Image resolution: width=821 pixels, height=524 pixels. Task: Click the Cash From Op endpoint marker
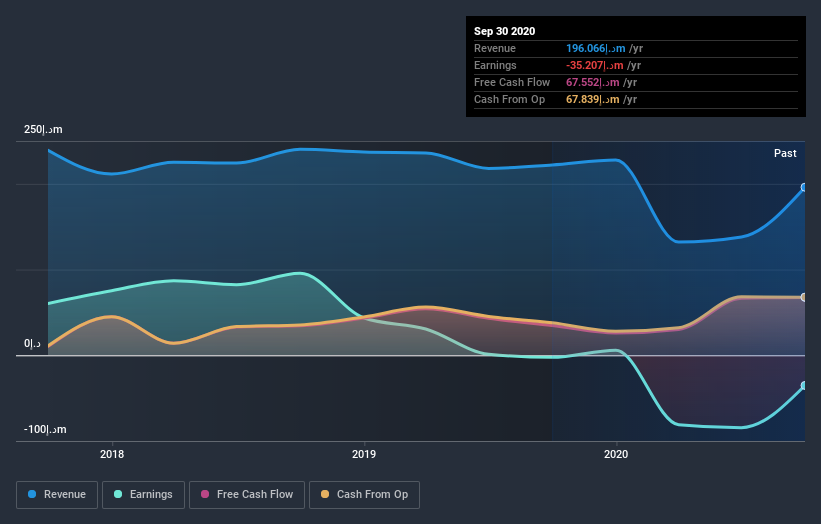click(x=804, y=297)
